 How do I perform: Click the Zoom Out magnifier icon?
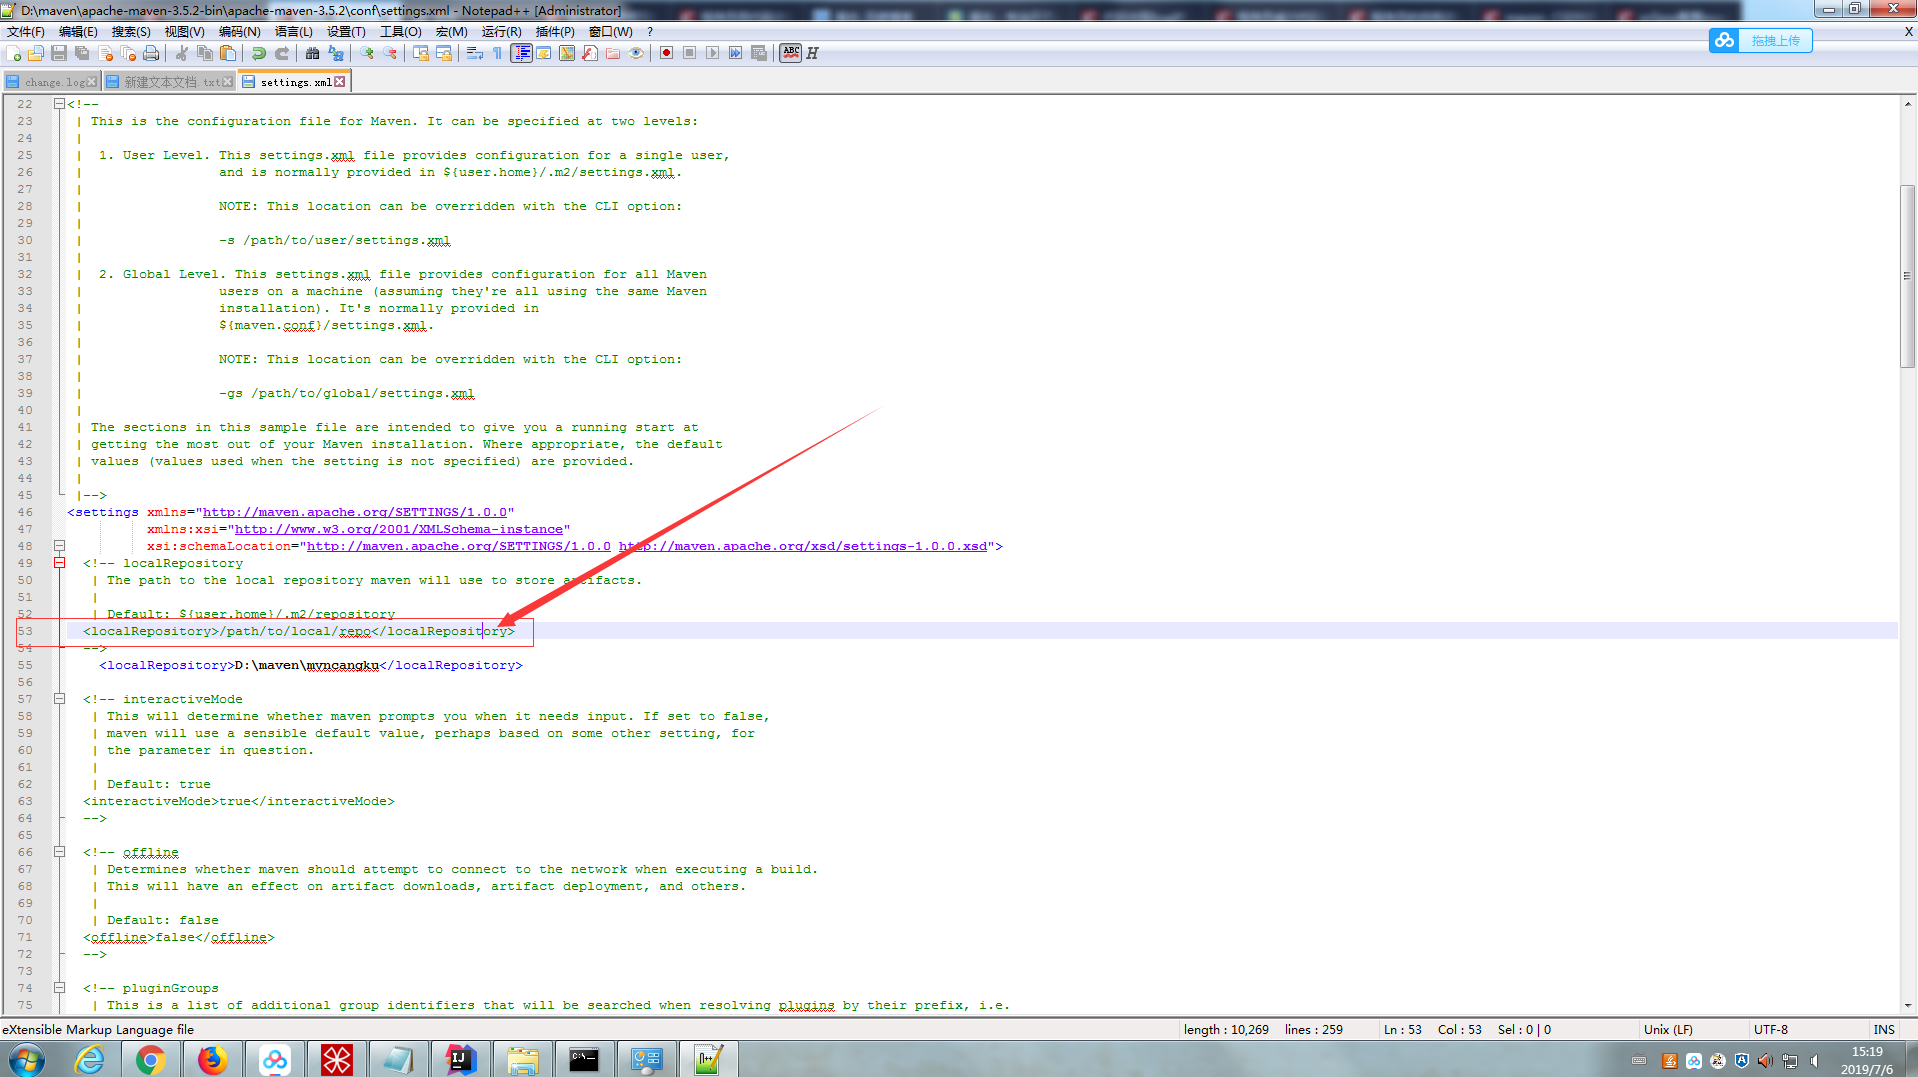coord(390,53)
